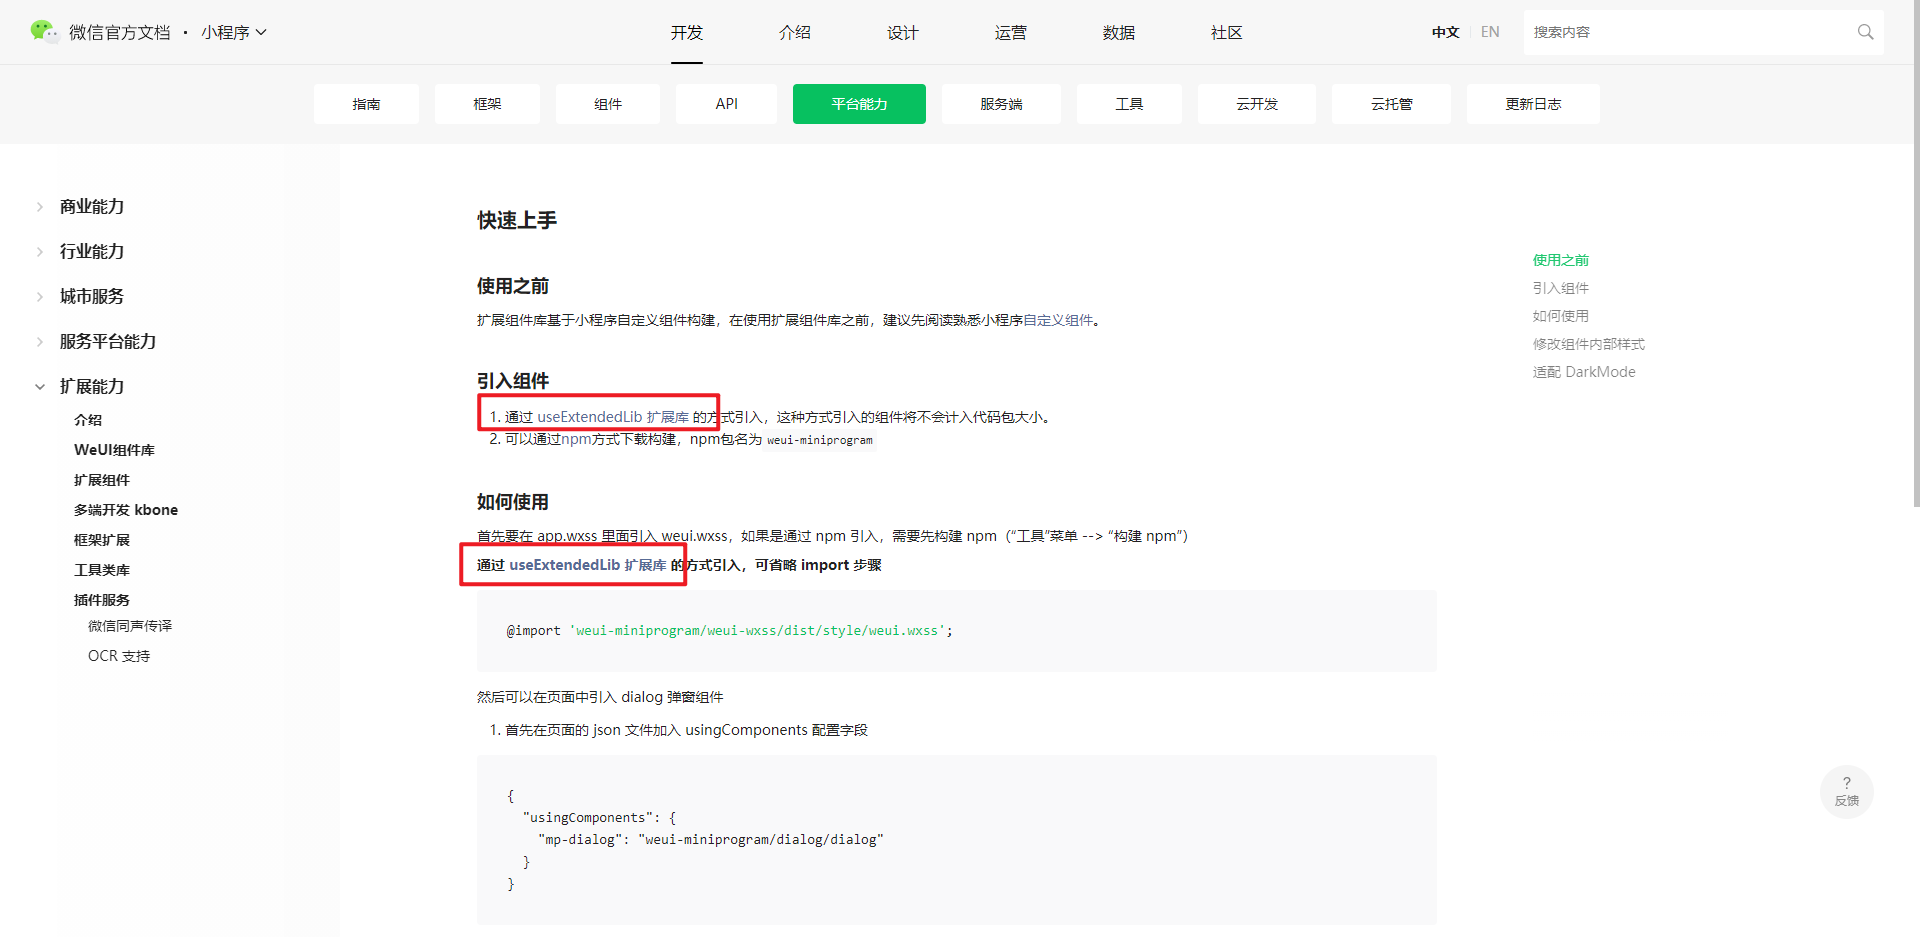Select 中文 language option
Image resolution: width=1920 pixels, height=937 pixels.
[x=1445, y=32]
